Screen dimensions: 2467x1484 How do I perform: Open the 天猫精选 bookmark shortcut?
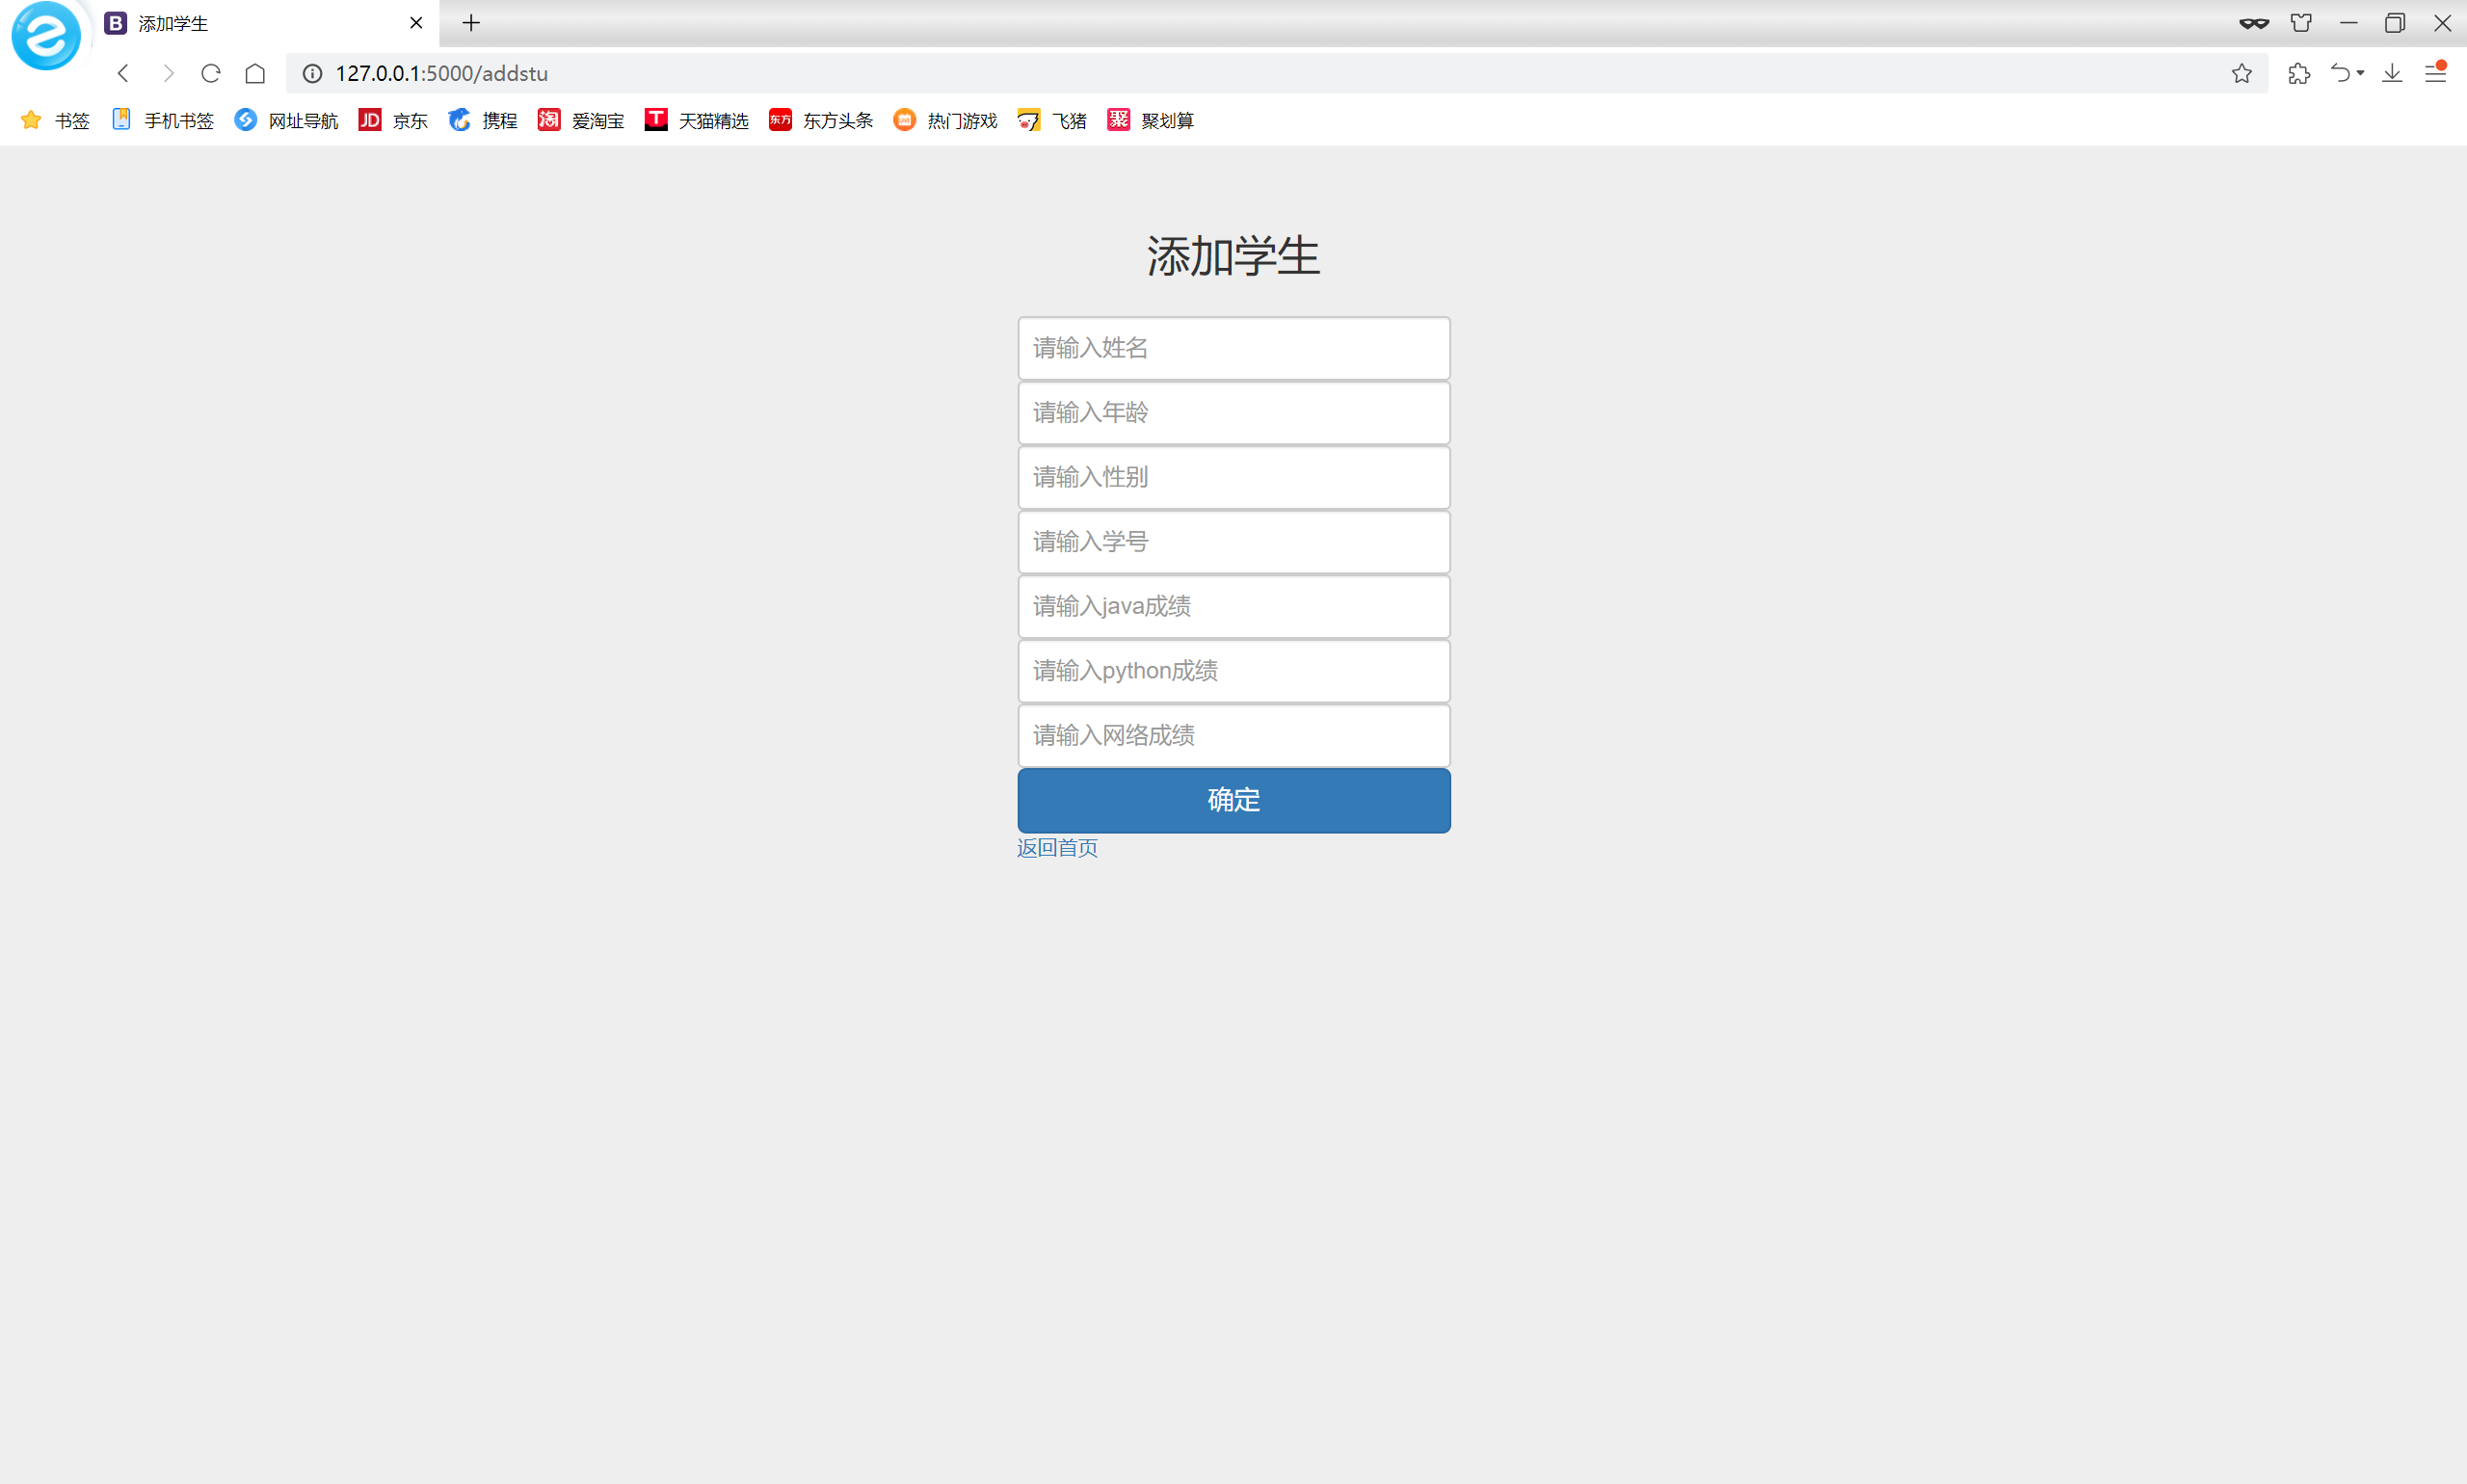[x=697, y=120]
